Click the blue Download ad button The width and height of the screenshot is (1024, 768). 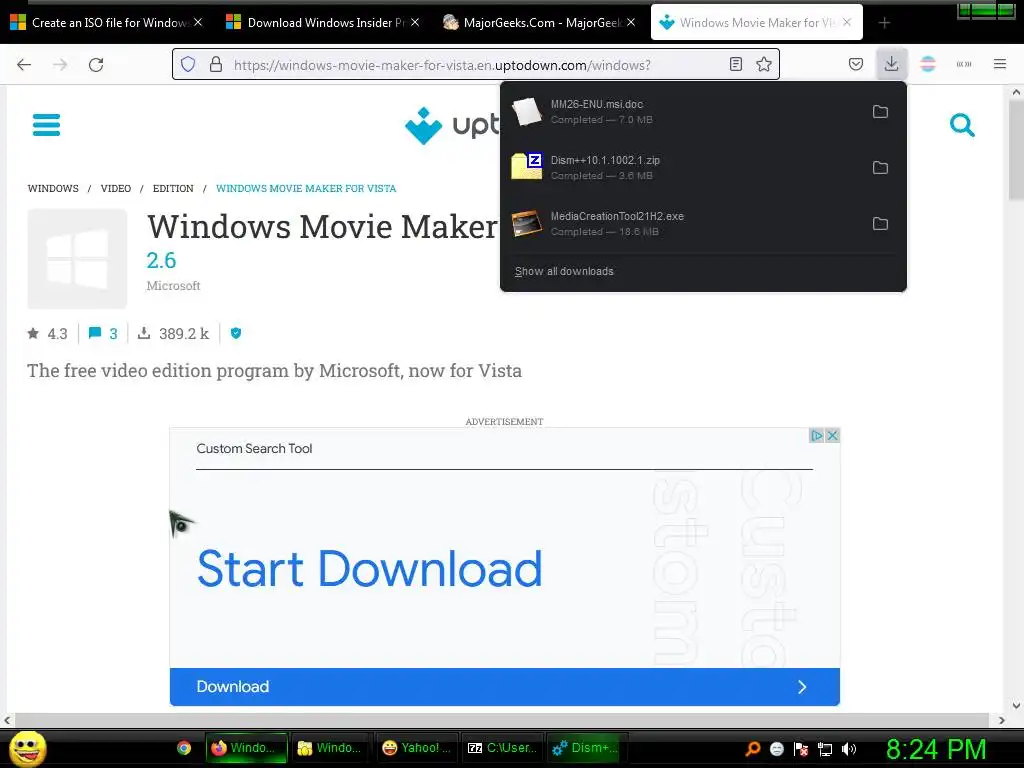[504, 686]
